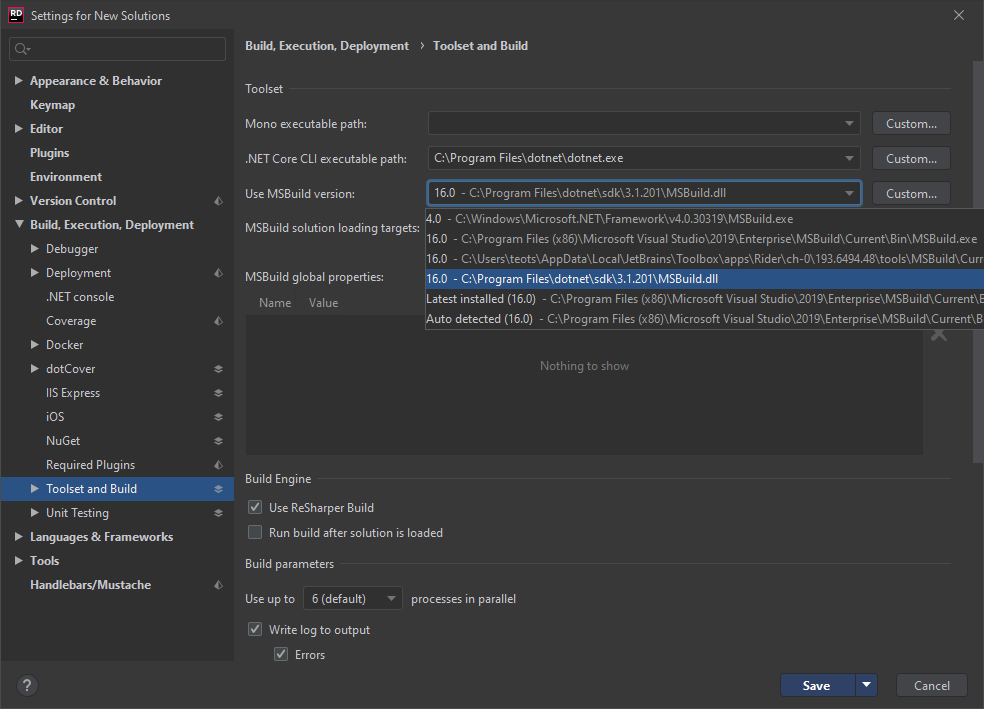The height and width of the screenshot is (709, 984).
Task: Click the marker icon beside Coverage
Action: point(218,321)
